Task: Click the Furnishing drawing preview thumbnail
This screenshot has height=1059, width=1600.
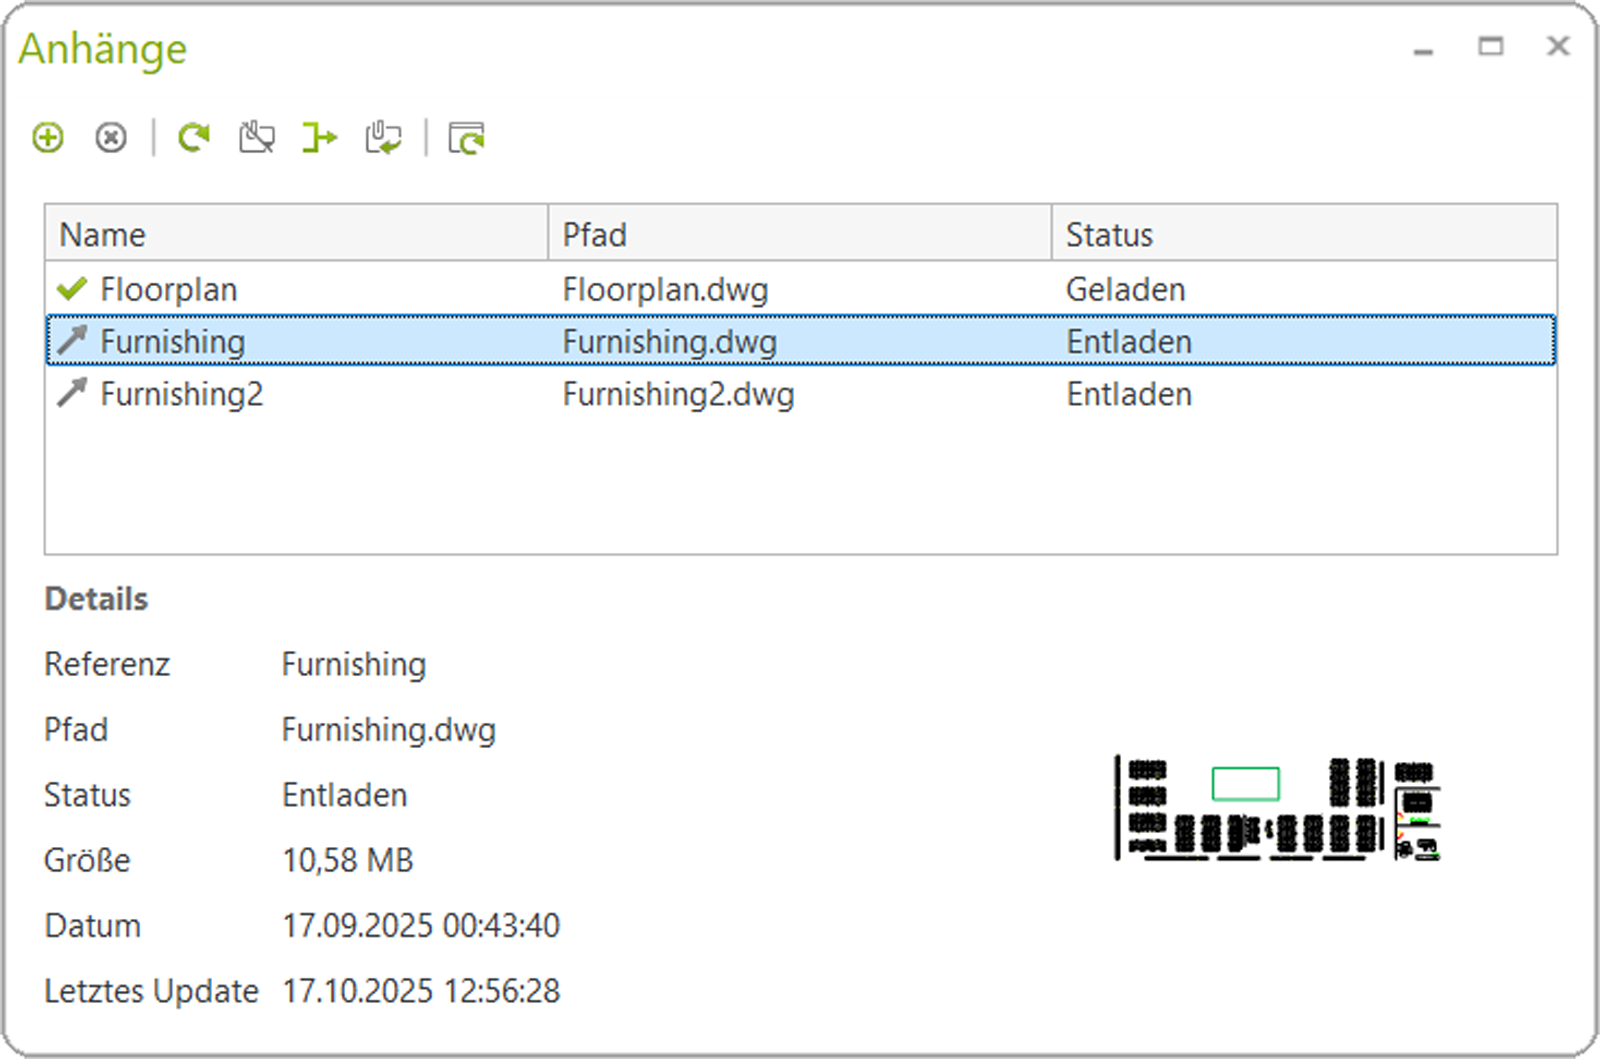Action: [x=1277, y=808]
